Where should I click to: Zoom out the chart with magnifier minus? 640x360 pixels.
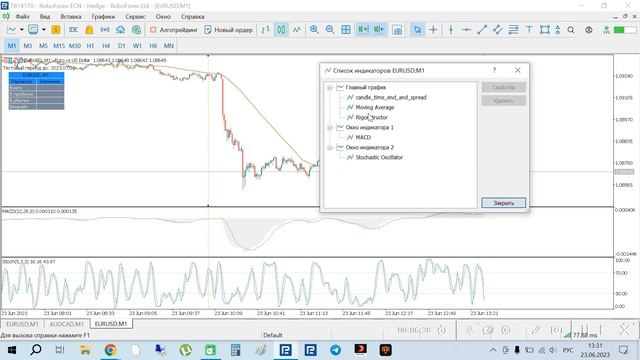point(330,30)
